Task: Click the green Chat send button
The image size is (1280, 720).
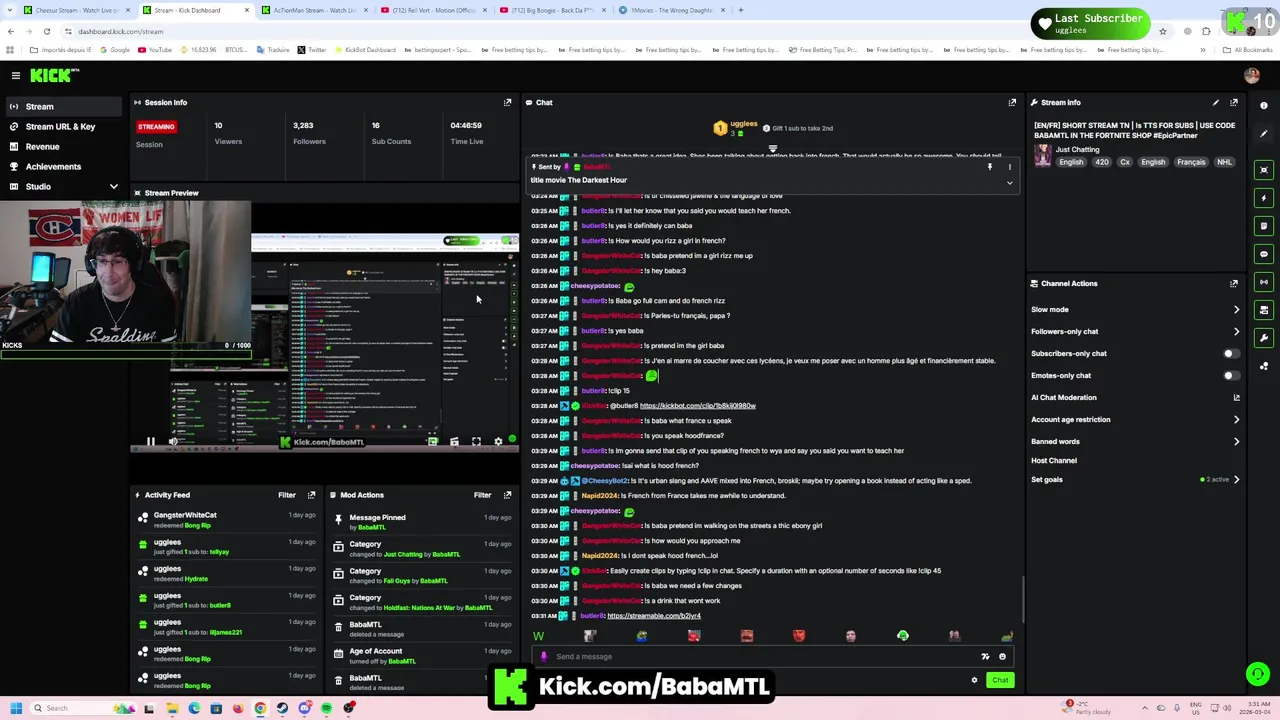Action: (x=1000, y=680)
